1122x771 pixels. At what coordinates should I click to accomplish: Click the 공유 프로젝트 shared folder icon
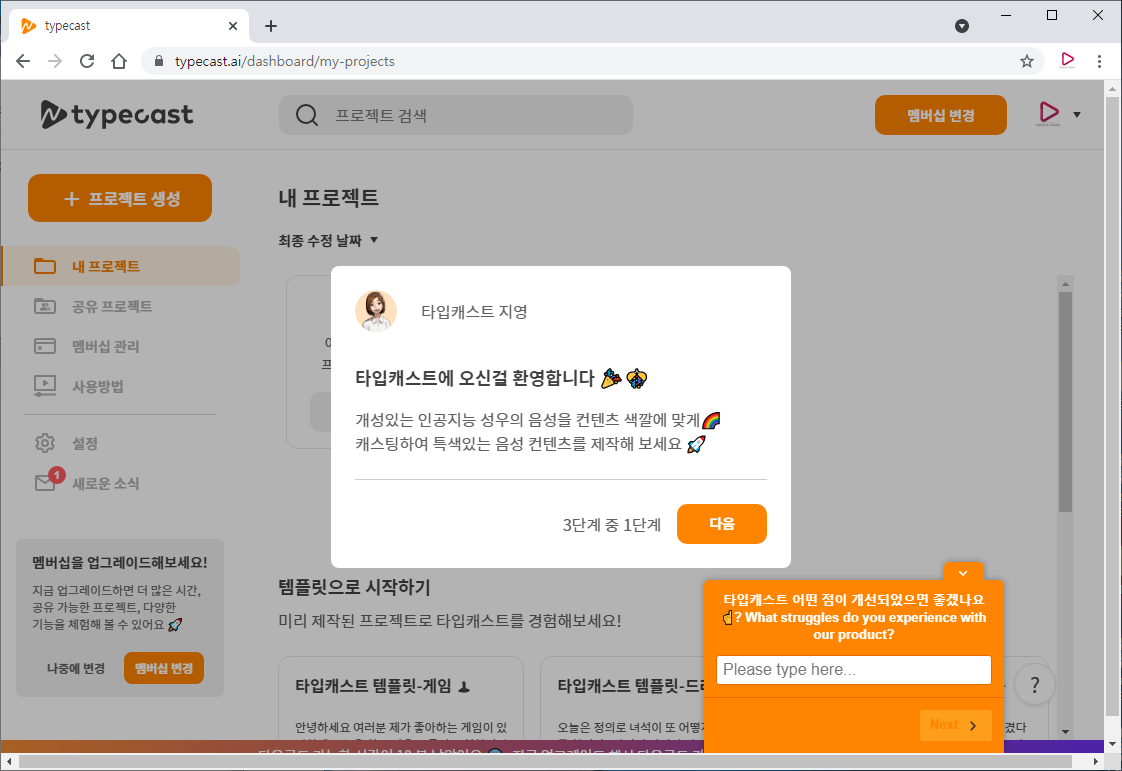pyautogui.click(x=45, y=306)
